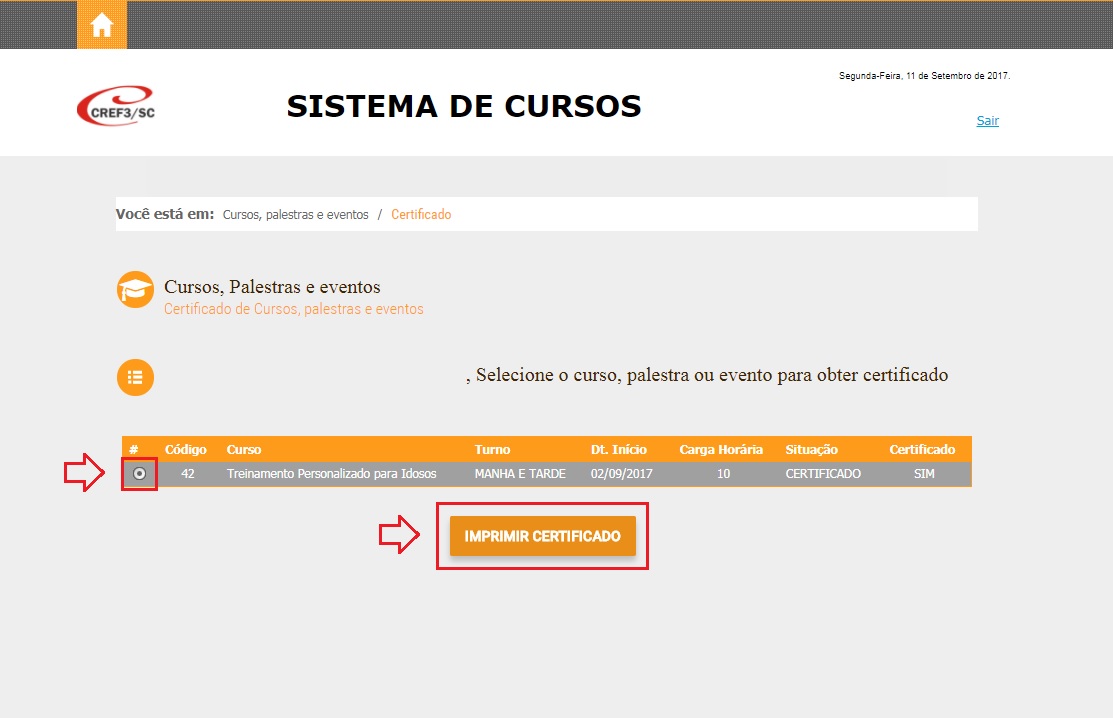This screenshot has height=718, width=1113.
Task: Open the 'Cursos, palestras e eventos' breadcrumb
Action: (295, 215)
